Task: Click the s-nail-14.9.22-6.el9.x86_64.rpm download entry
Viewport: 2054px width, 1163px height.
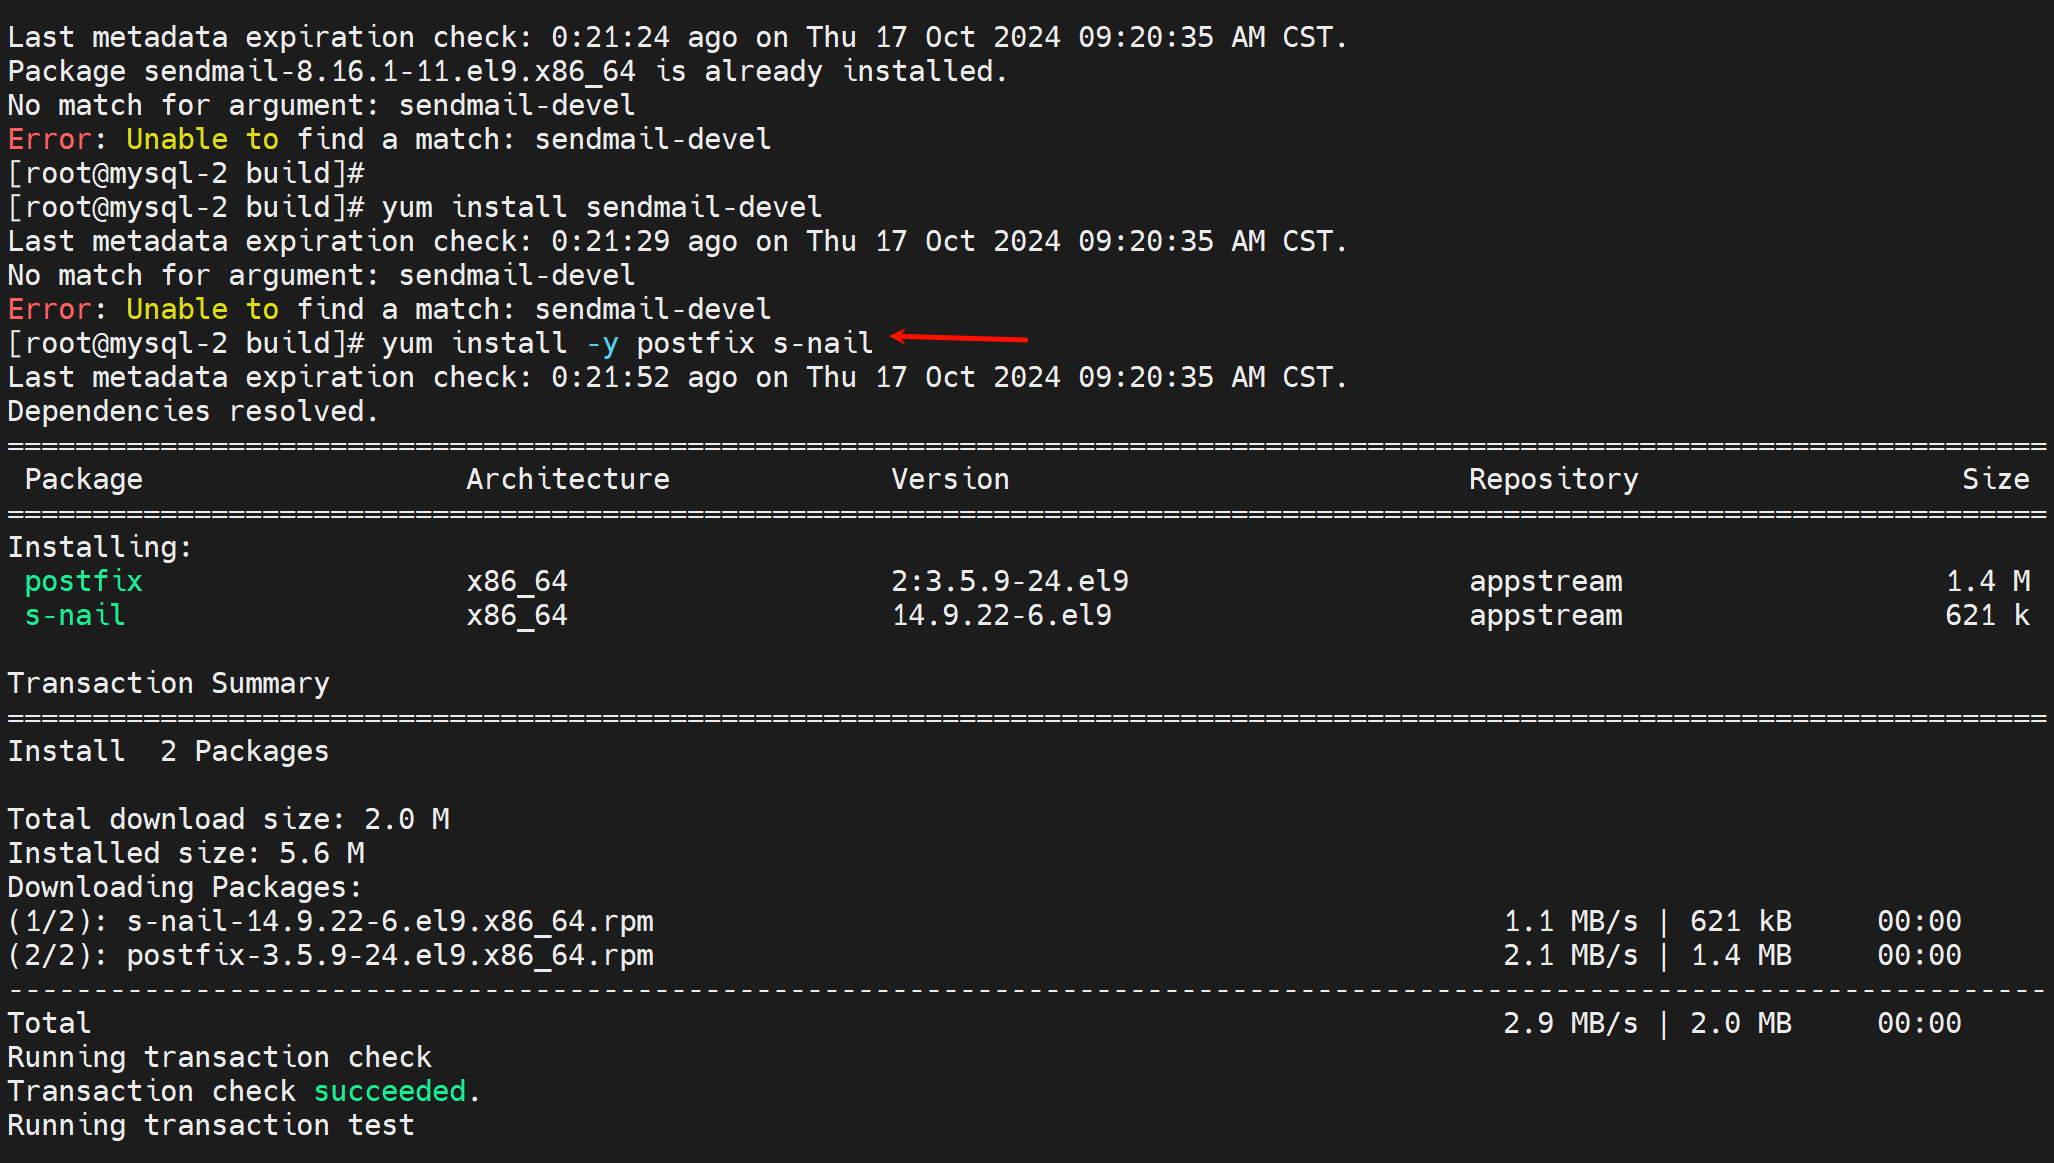Action: point(389,921)
